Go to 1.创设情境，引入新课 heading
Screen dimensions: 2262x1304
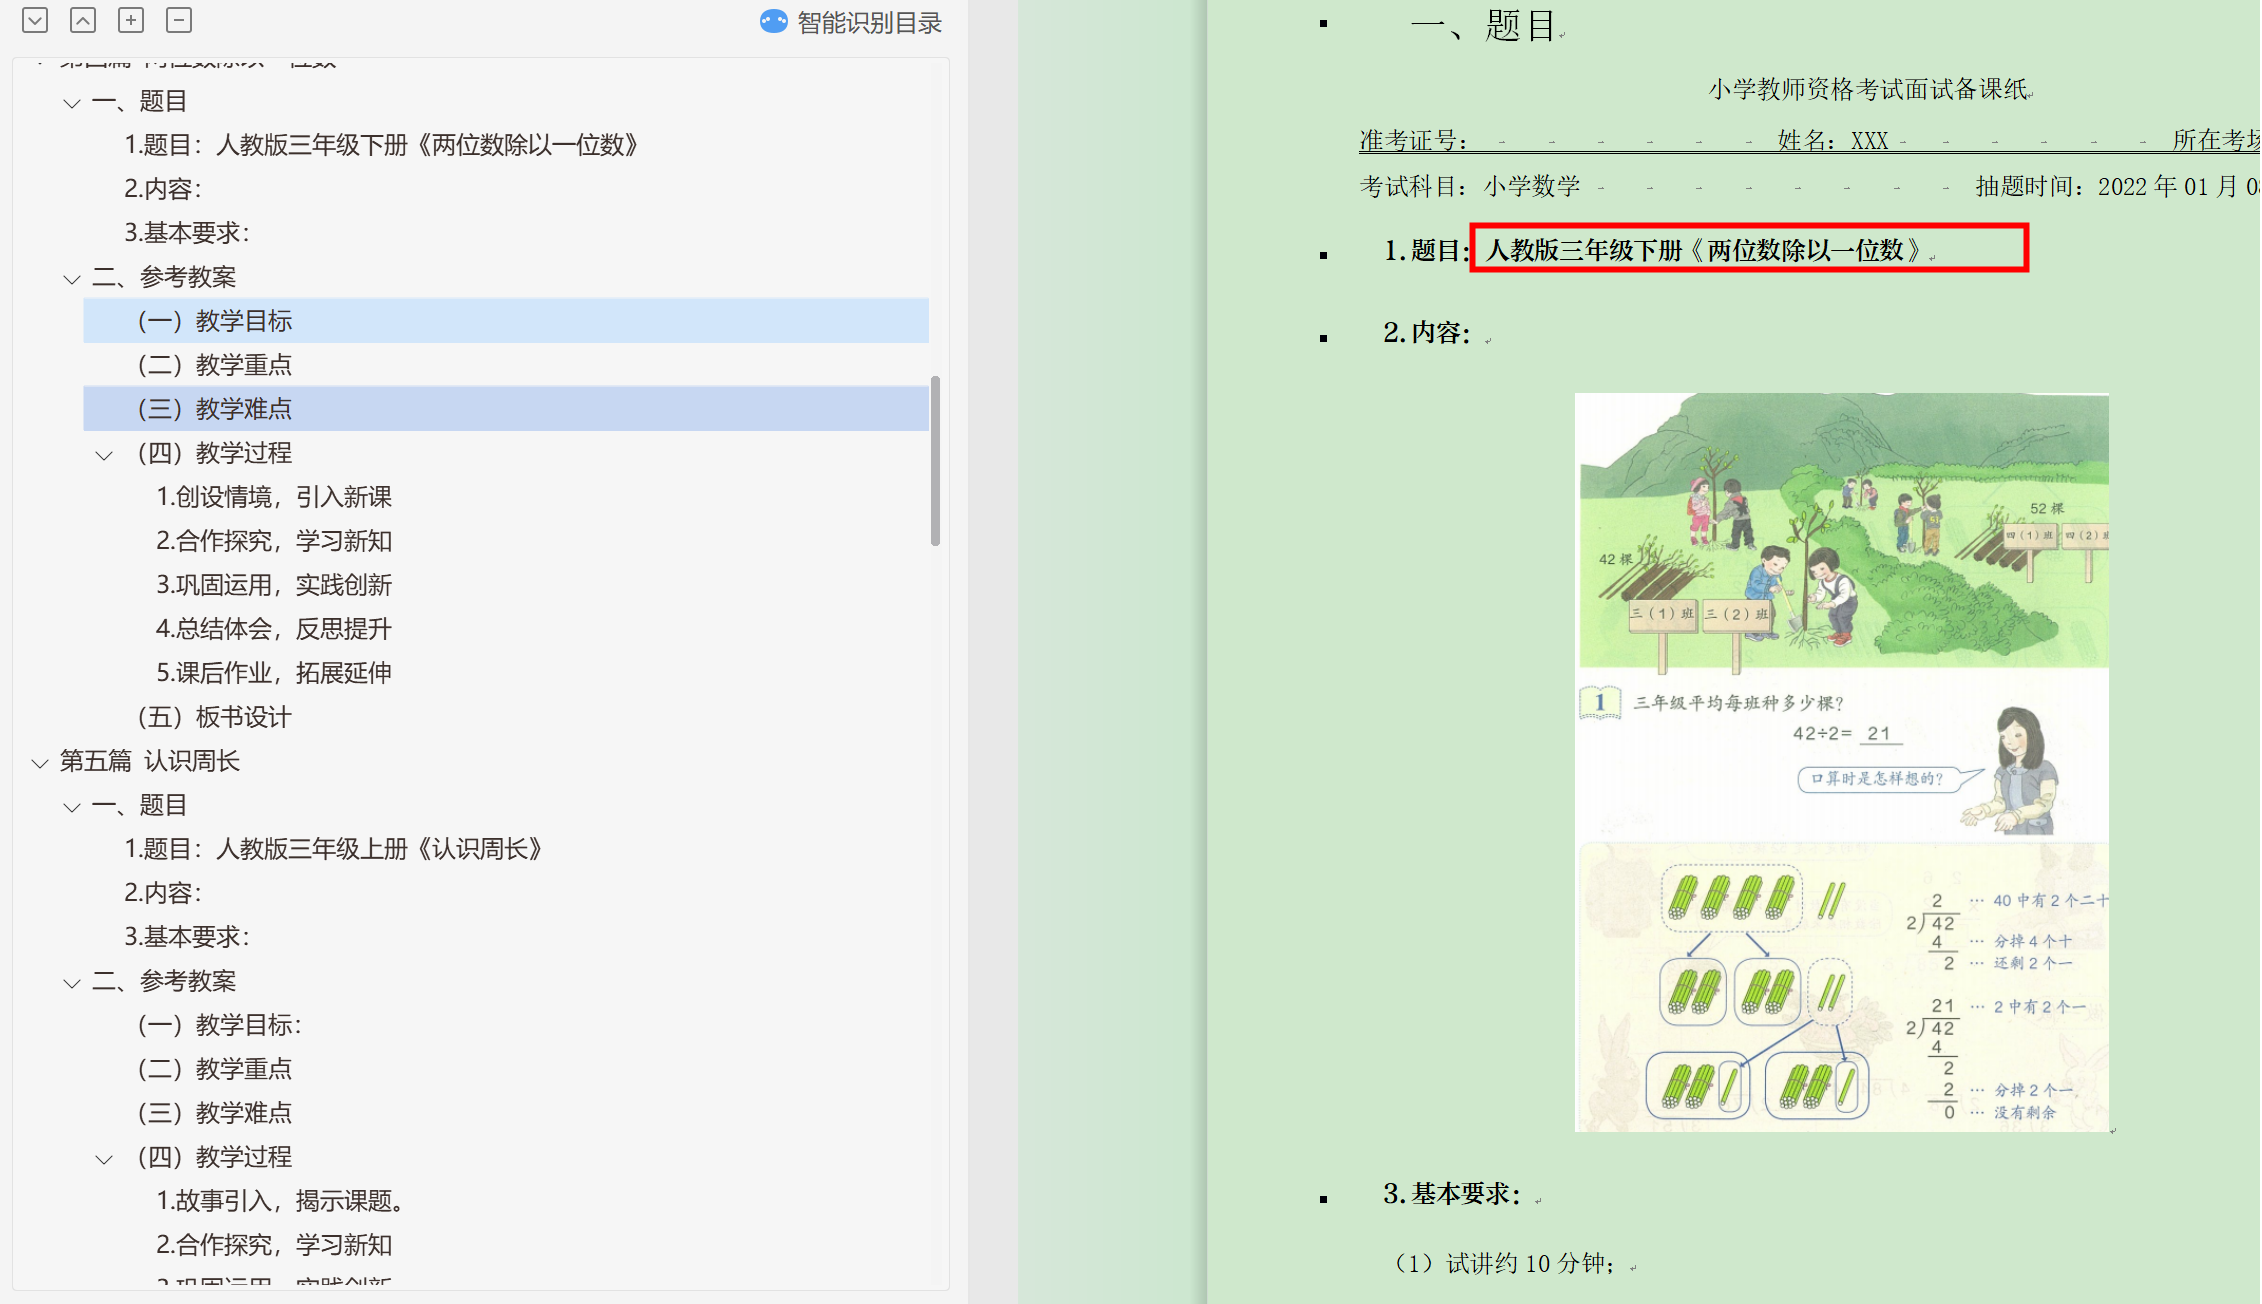(x=273, y=497)
